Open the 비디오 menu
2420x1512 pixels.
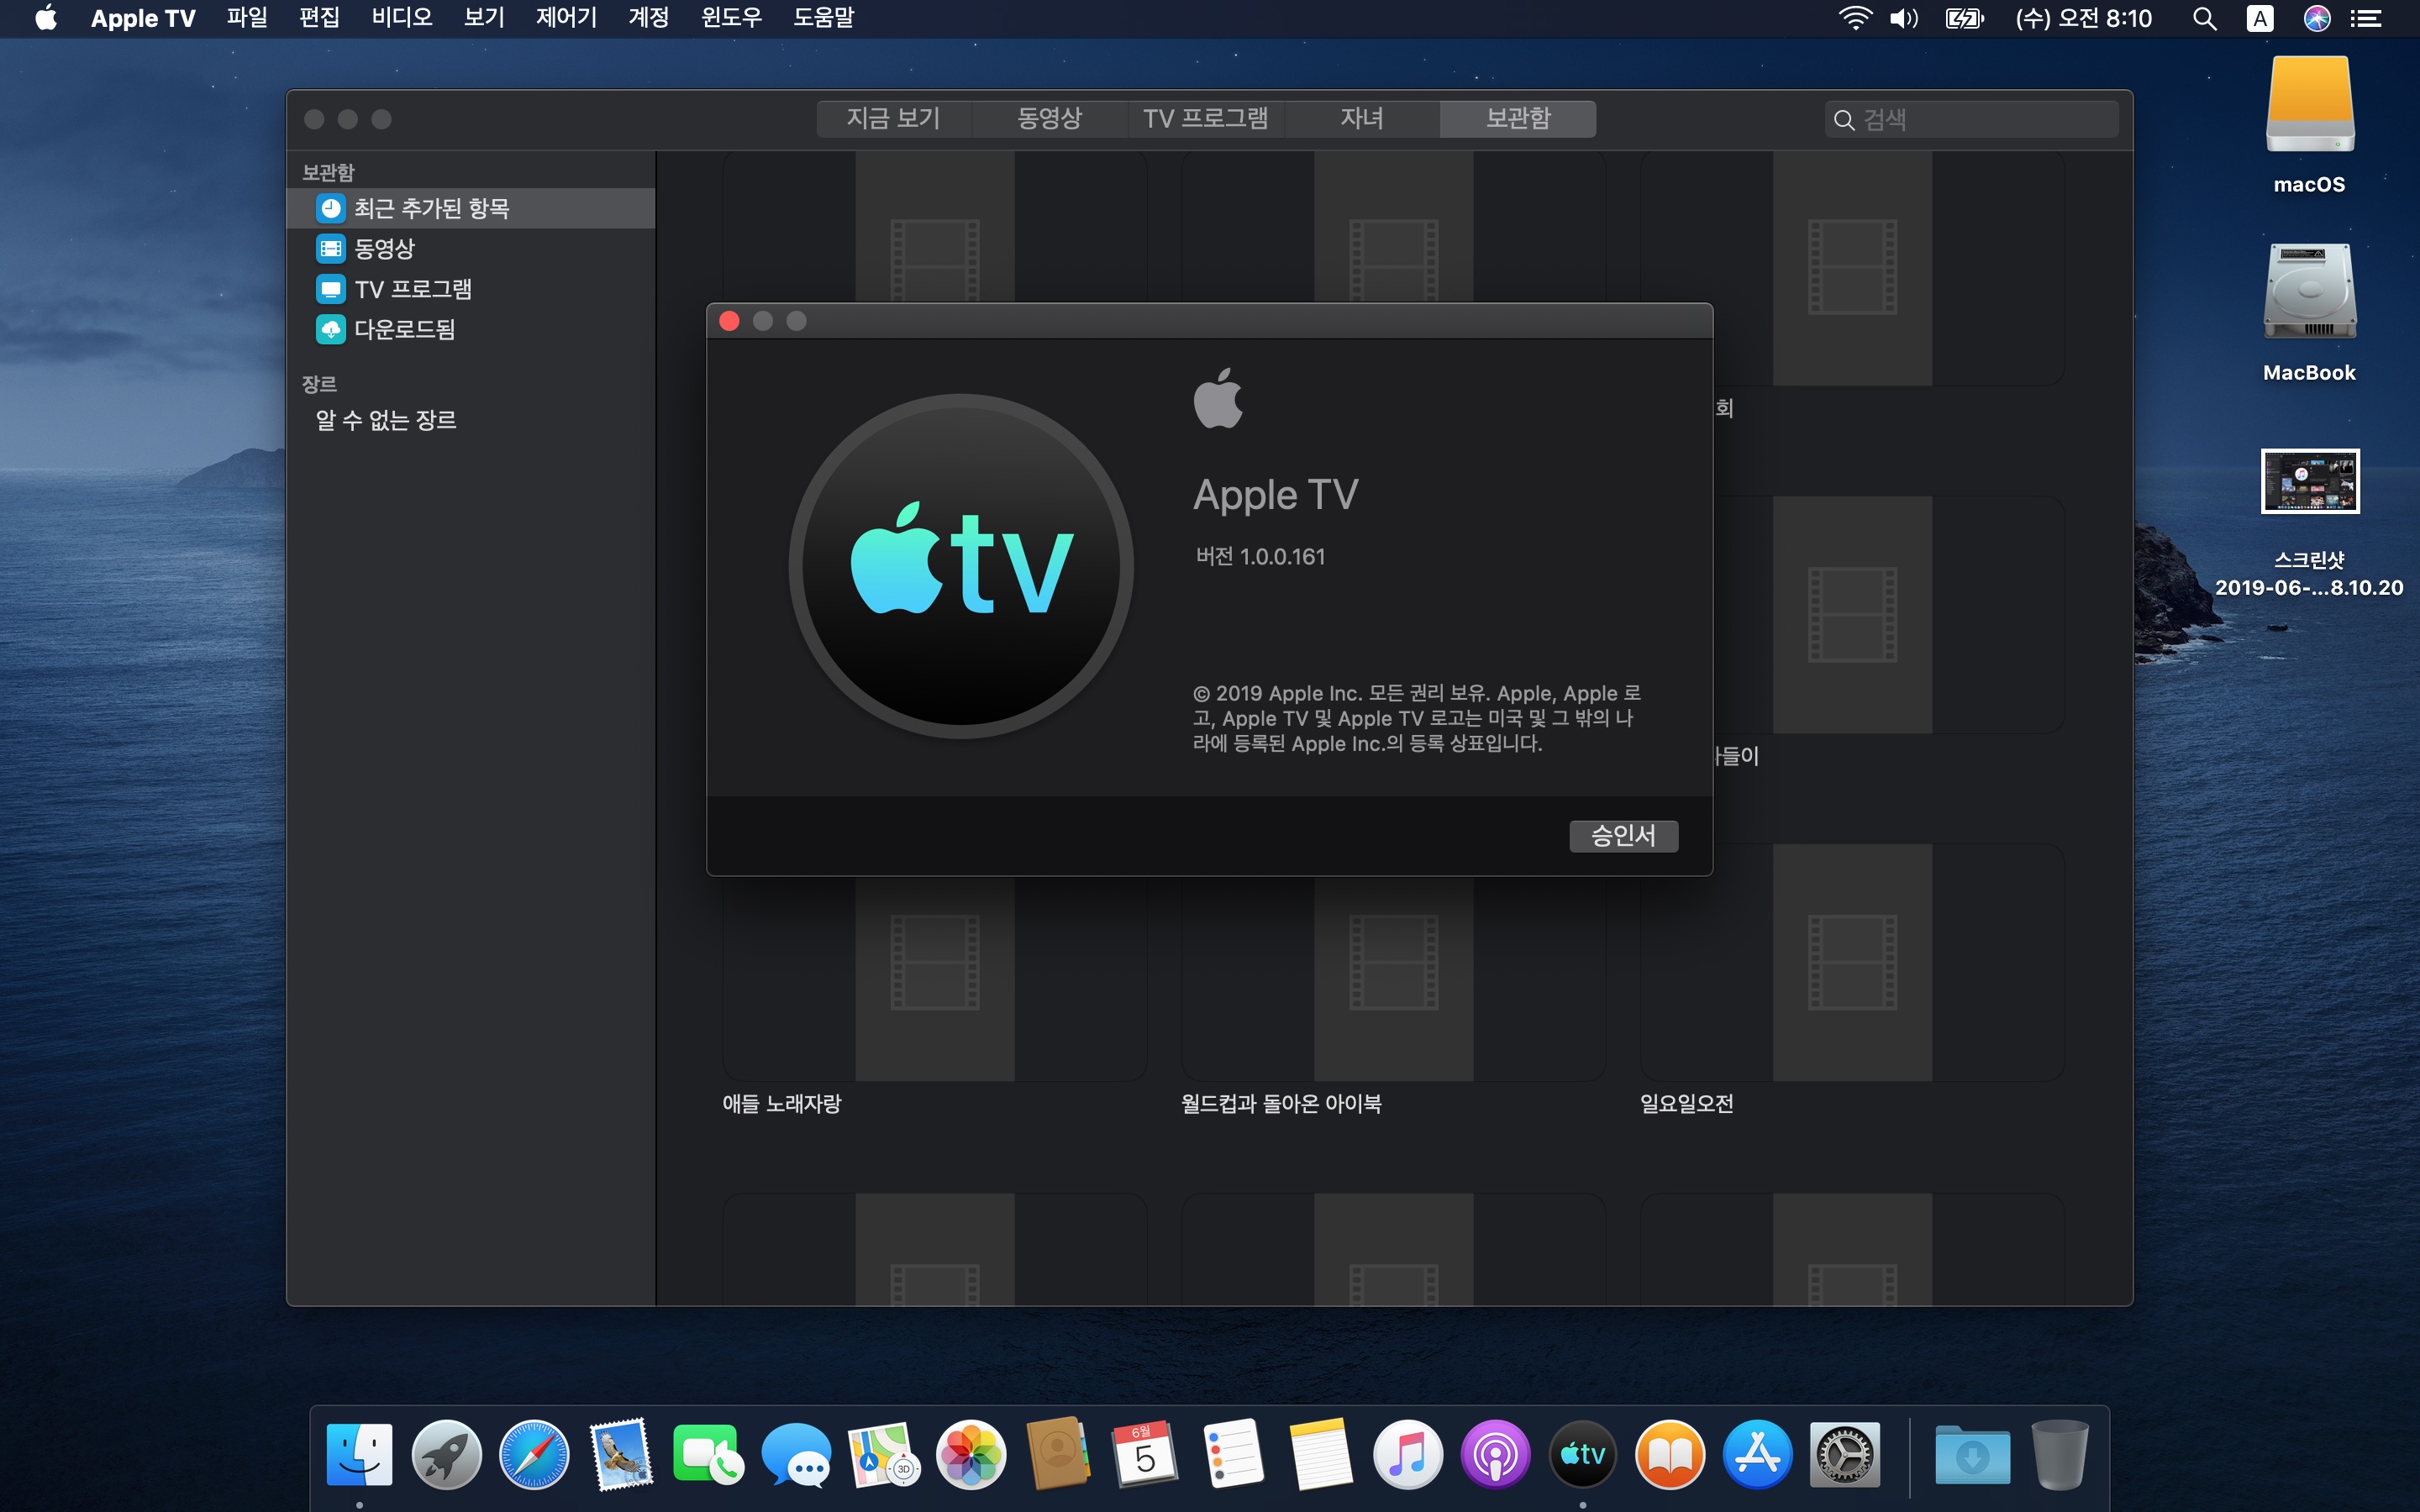[x=401, y=18]
